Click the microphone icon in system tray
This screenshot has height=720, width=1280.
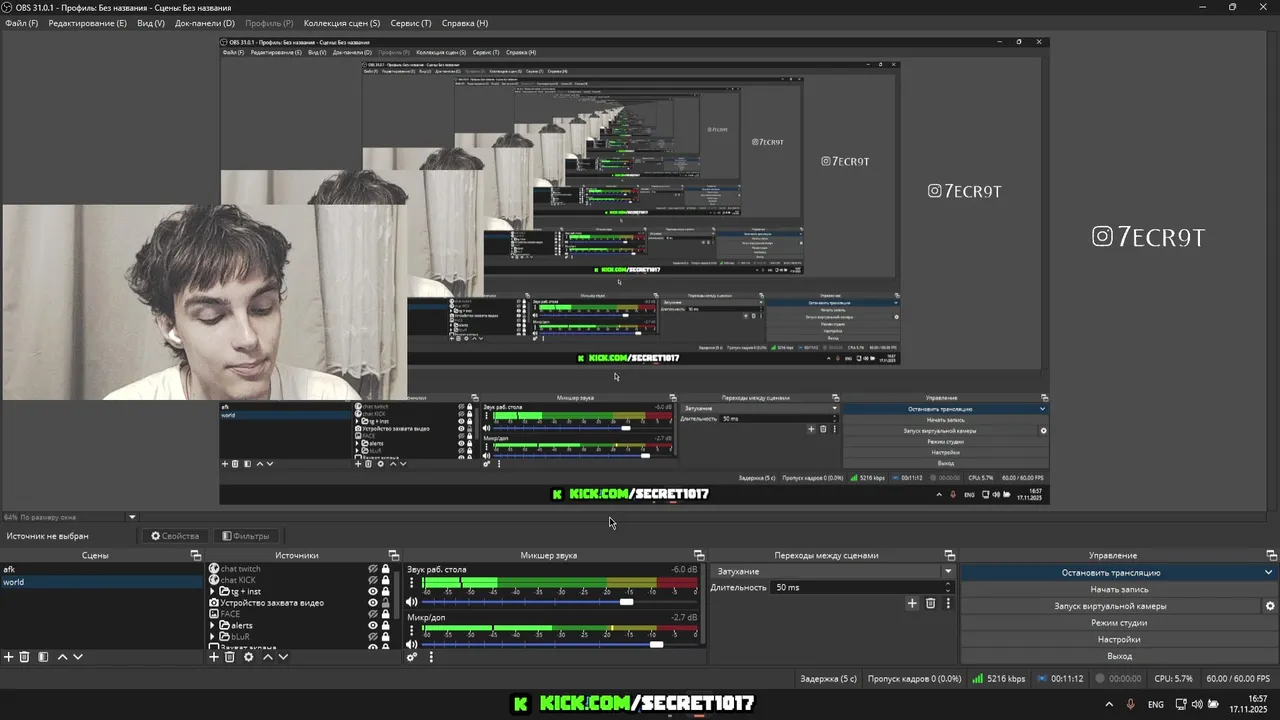[x=1131, y=704]
